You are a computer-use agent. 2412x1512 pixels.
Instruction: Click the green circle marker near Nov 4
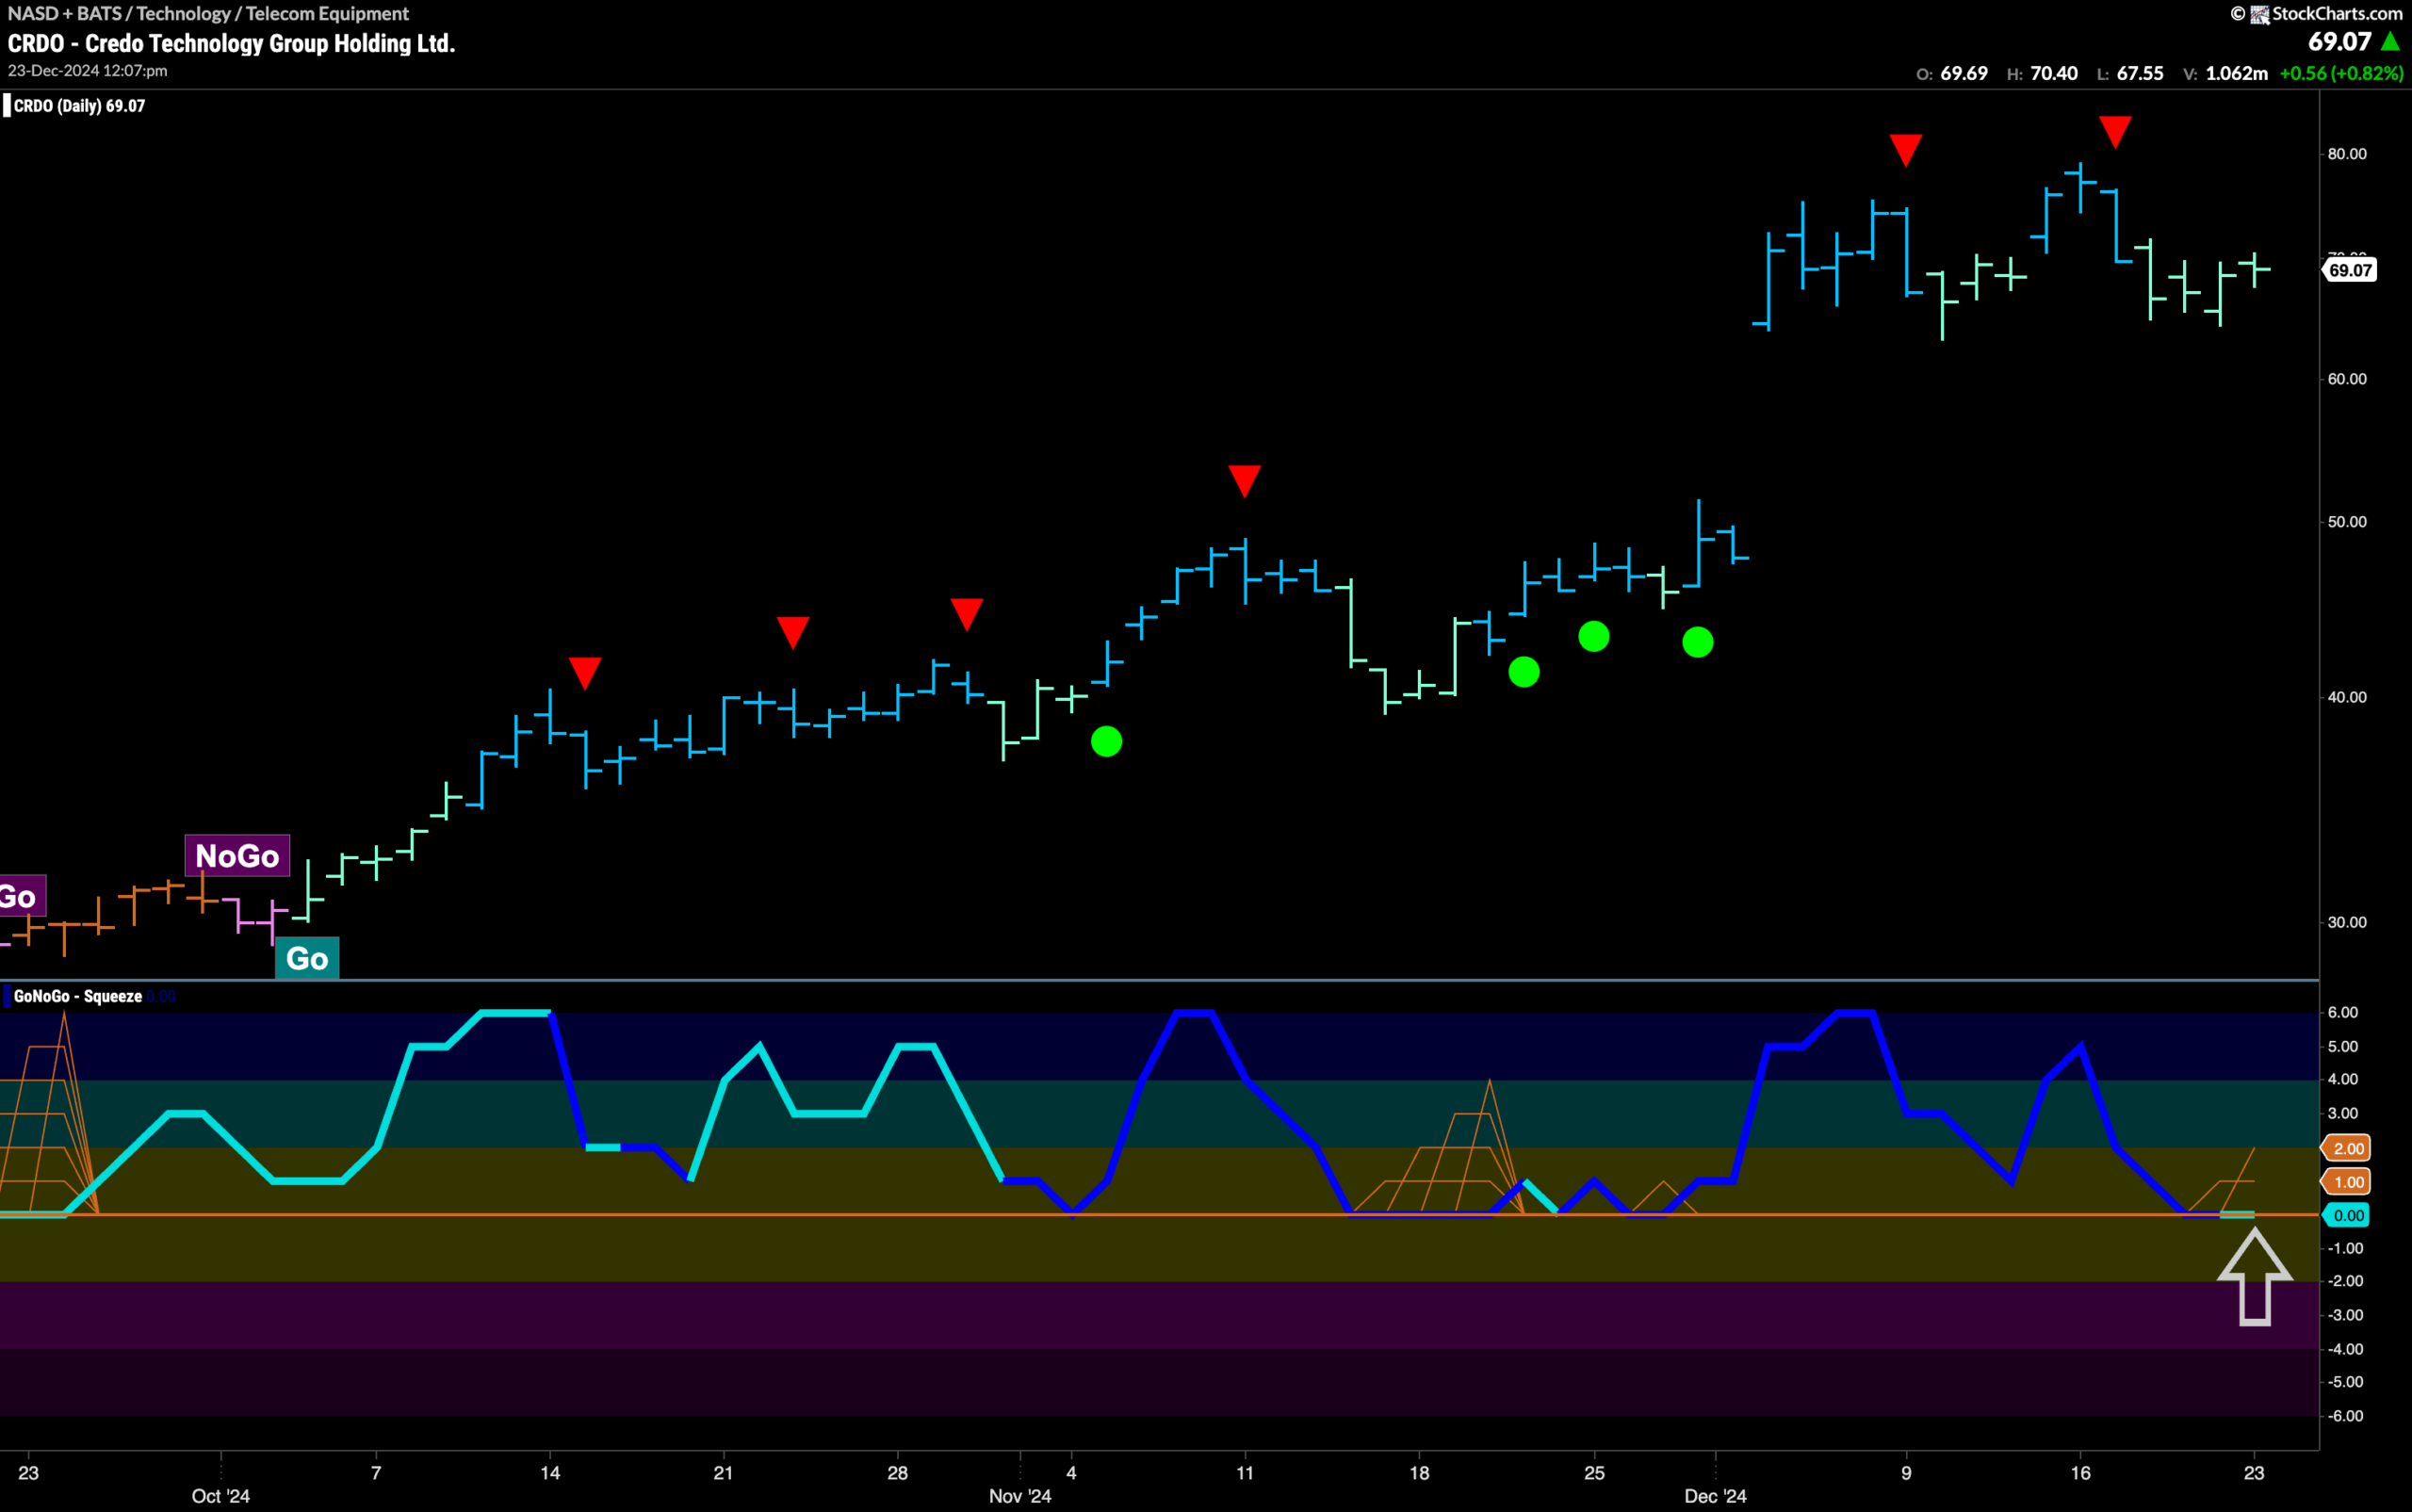(x=1106, y=741)
